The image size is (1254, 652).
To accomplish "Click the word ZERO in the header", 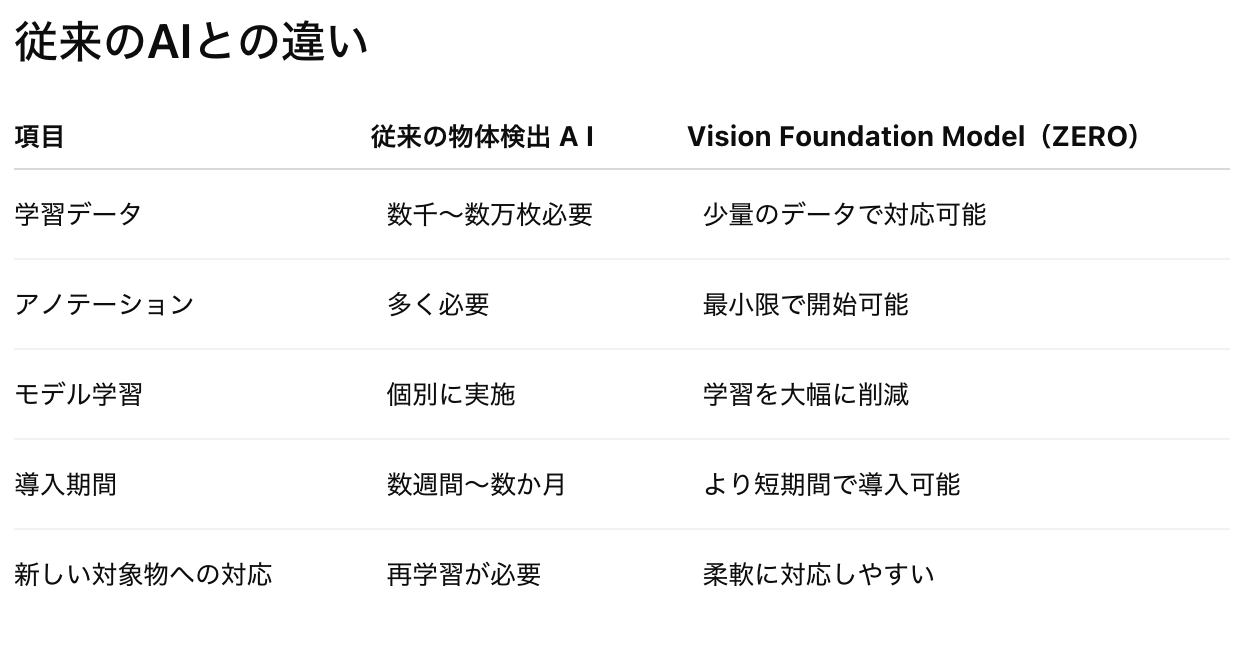I will pyautogui.click(x=1085, y=137).
